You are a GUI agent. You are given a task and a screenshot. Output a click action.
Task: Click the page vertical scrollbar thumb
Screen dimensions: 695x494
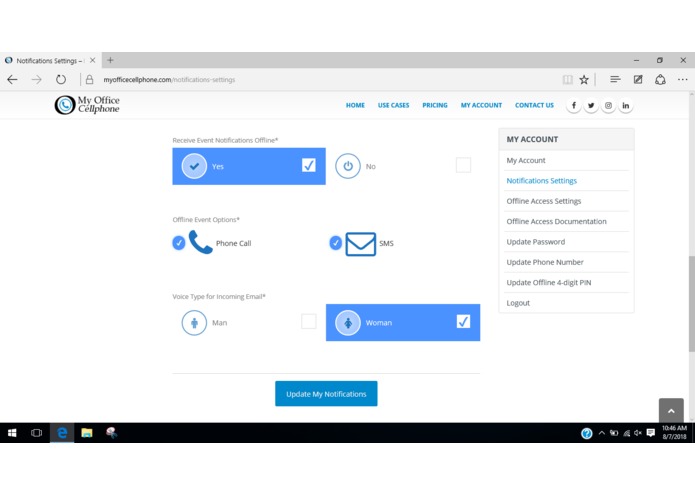(691, 304)
